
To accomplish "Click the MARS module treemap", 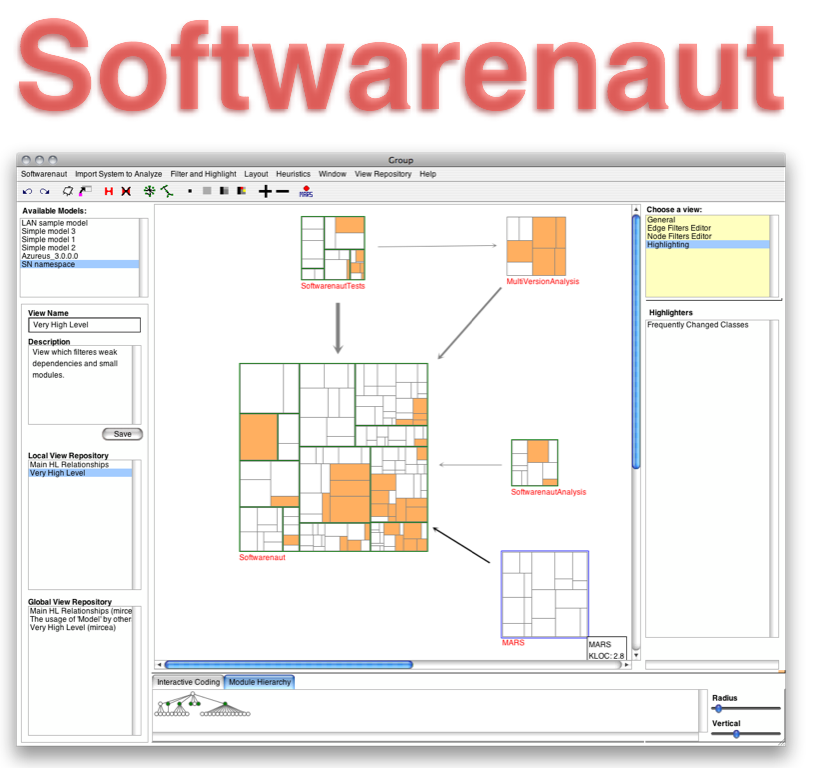I will 544,594.
